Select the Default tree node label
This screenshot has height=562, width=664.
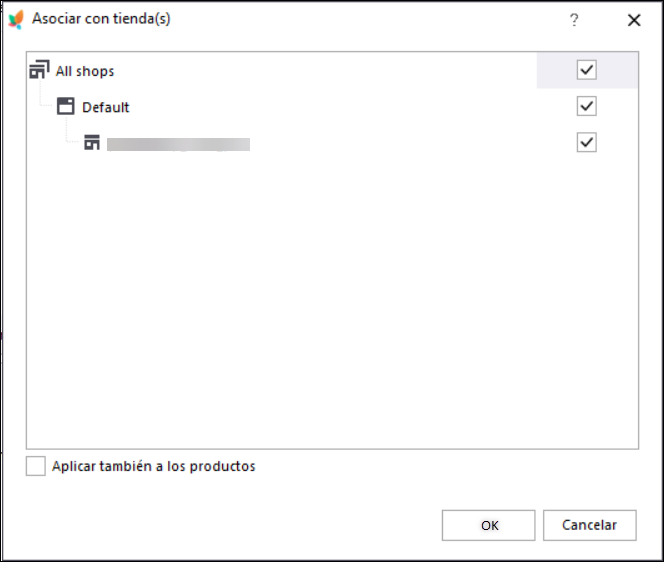[x=105, y=107]
